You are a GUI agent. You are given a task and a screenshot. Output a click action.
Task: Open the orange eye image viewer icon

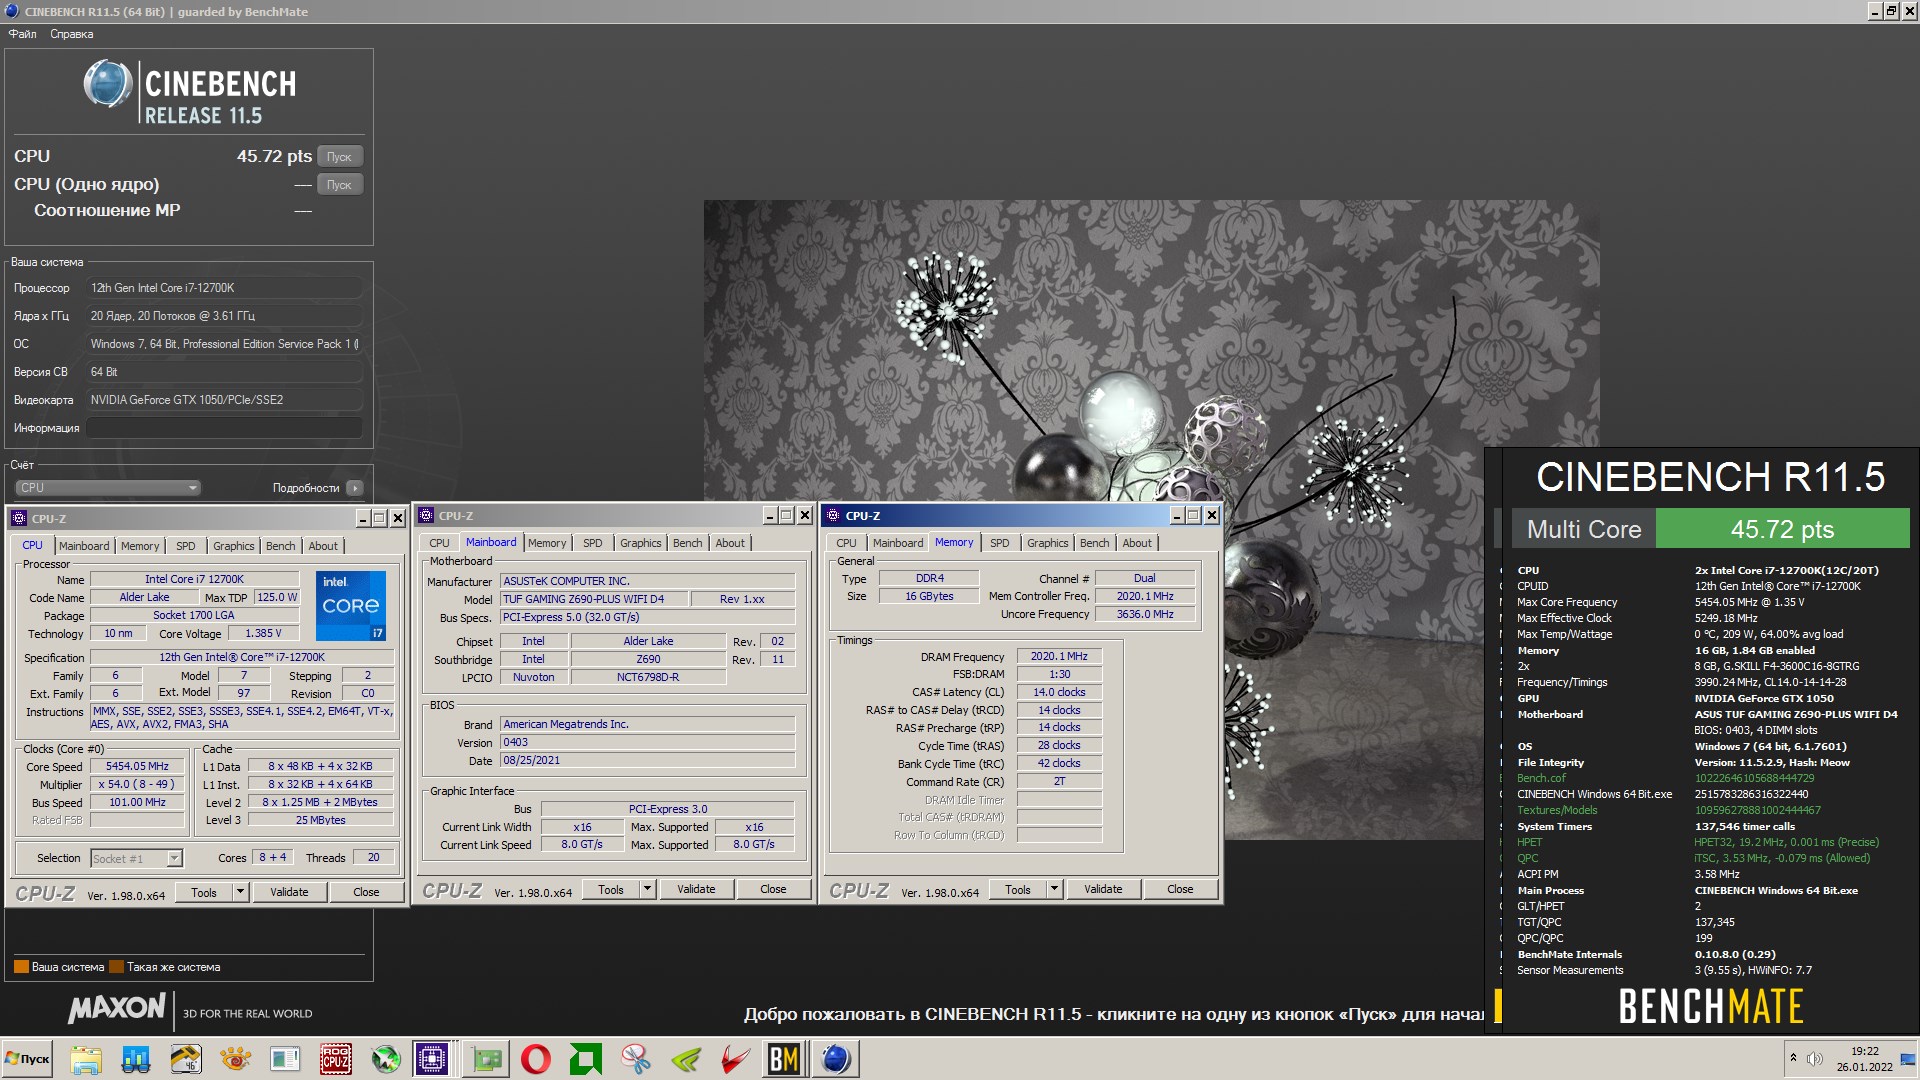point(236,1059)
